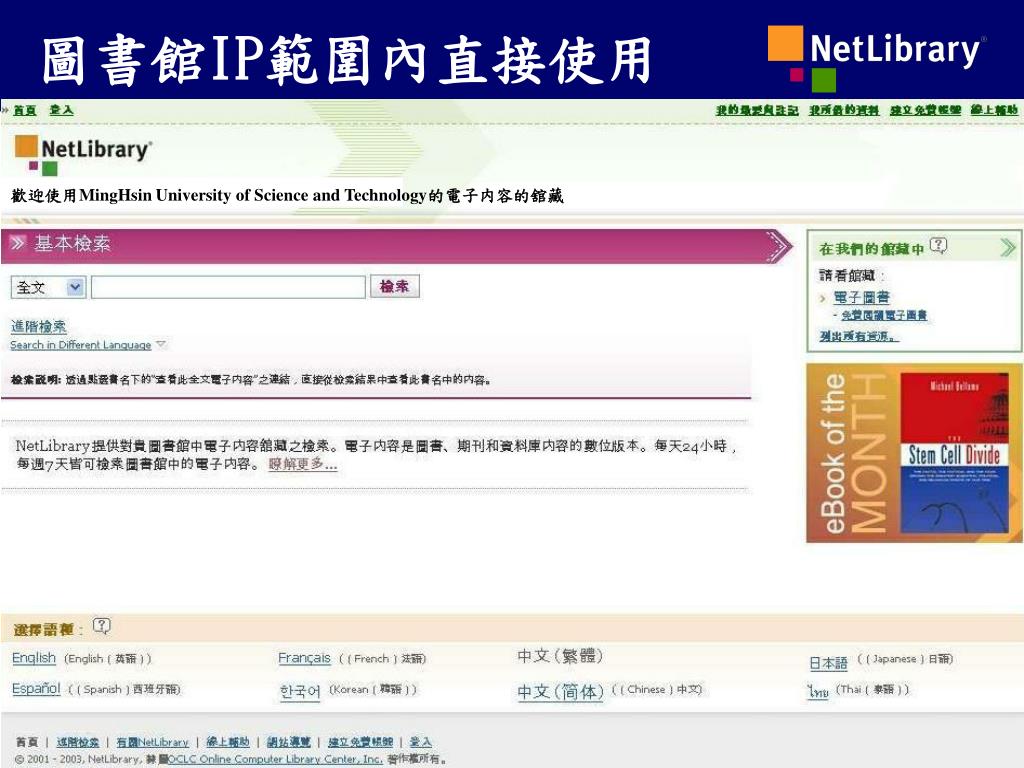Image resolution: width=1024 pixels, height=768 pixels.
Task: Open OCLC Online Computer Library Center link
Action: (275, 759)
